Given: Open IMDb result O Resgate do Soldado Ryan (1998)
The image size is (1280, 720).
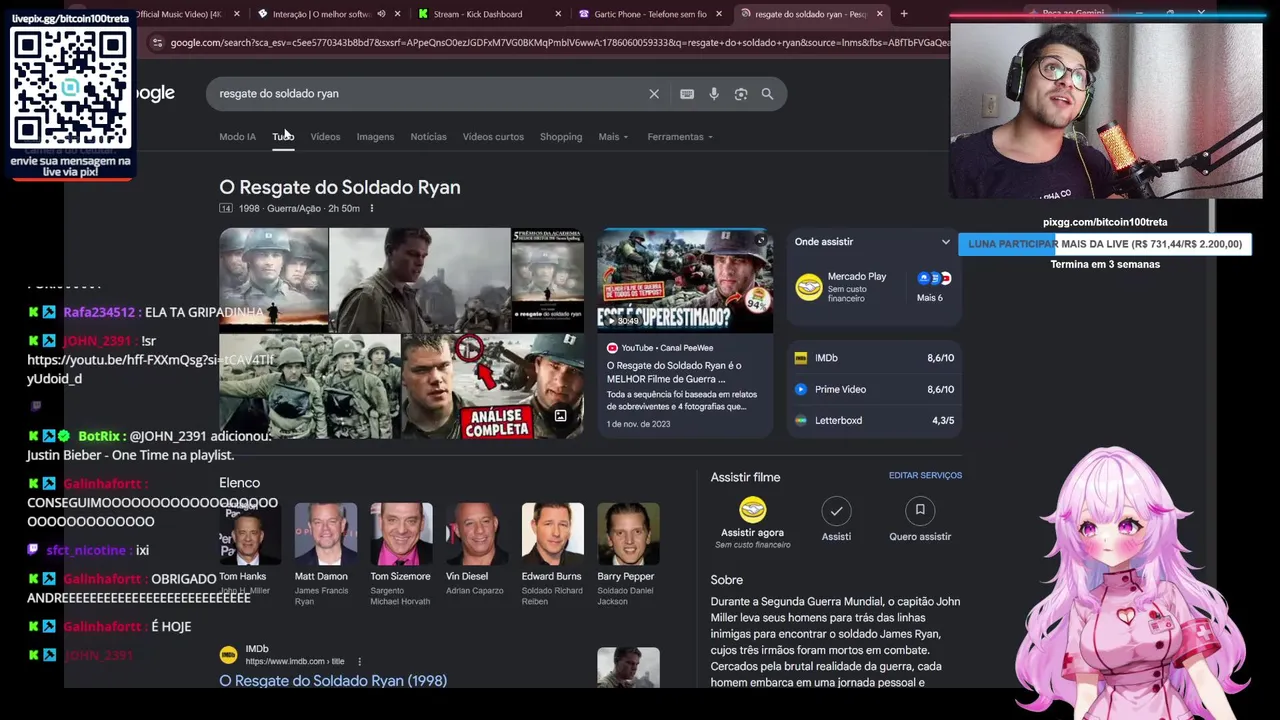Looking at the screenshot, I should tap(333, 681).
